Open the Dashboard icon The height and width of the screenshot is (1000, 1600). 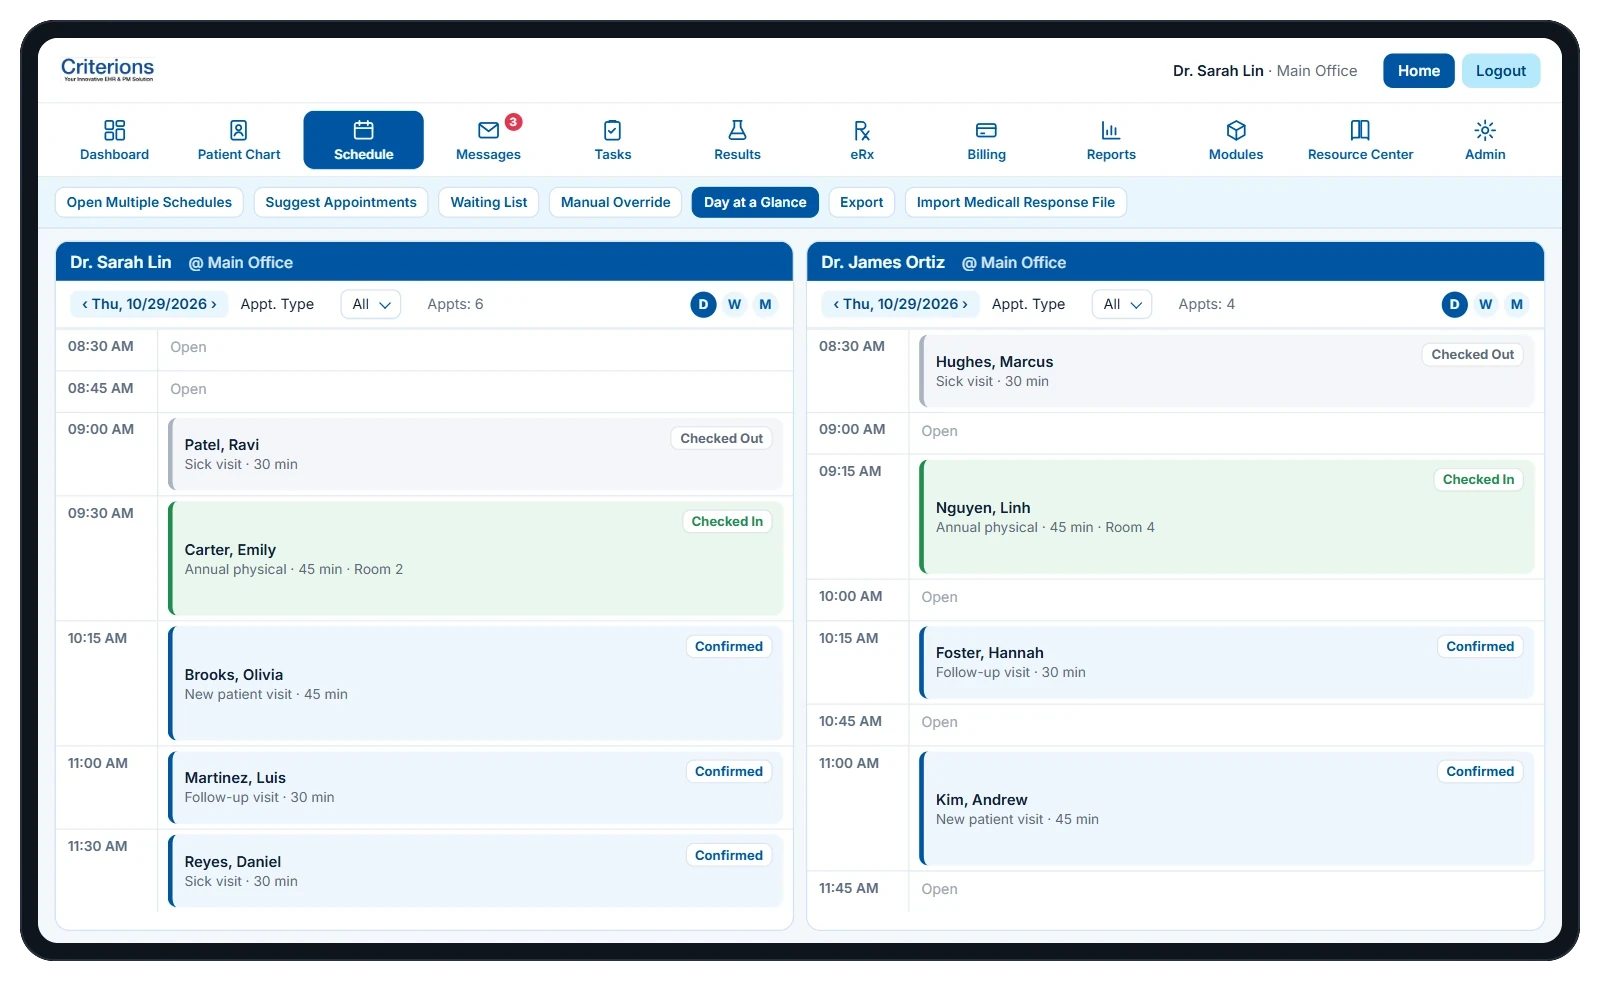pos(114,131)
